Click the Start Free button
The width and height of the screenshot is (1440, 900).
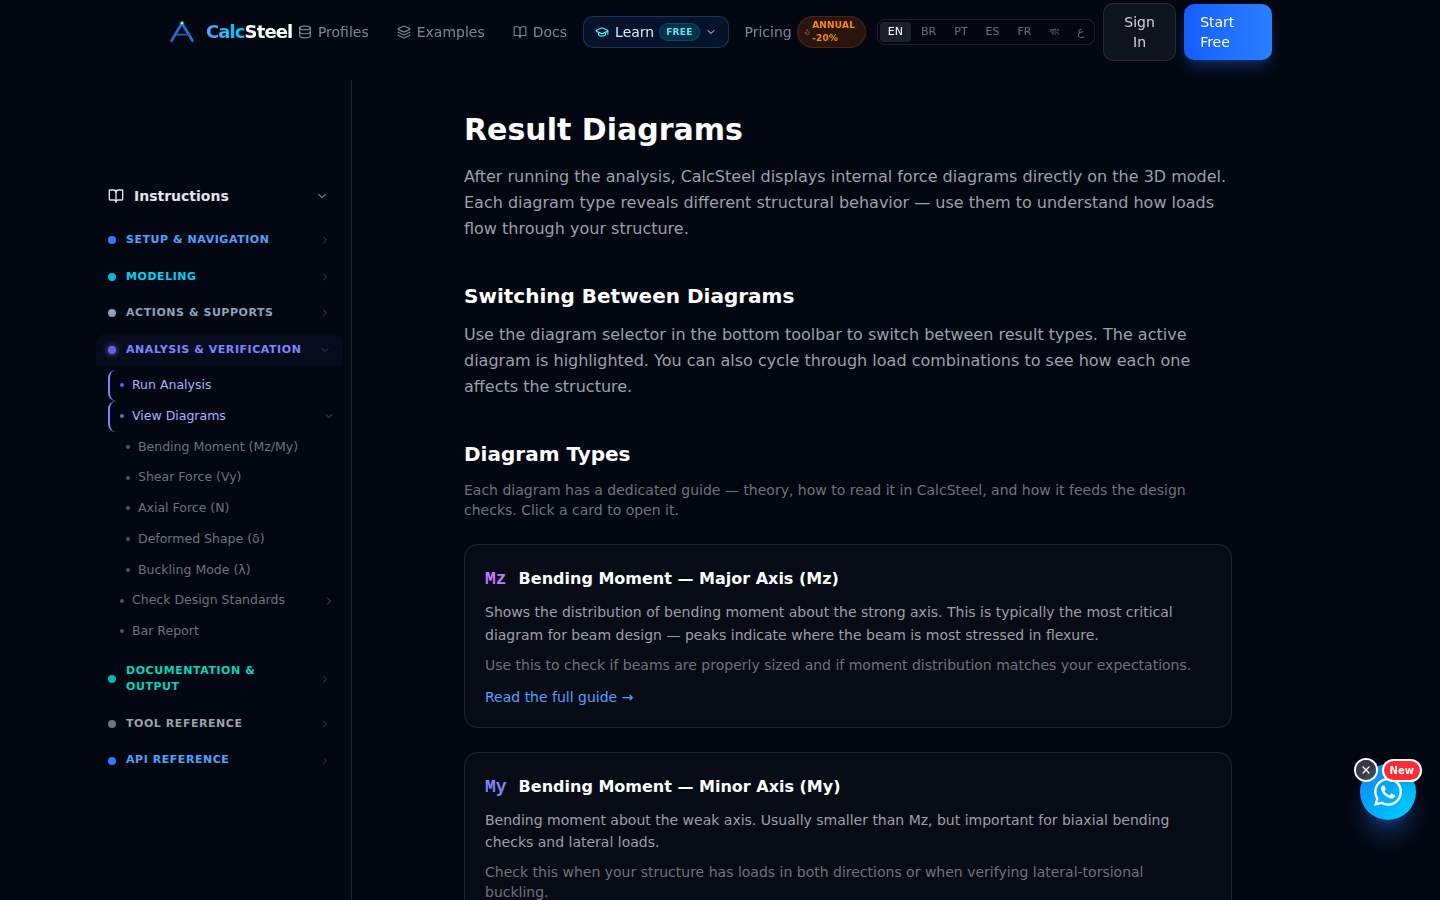(1227, 32)
